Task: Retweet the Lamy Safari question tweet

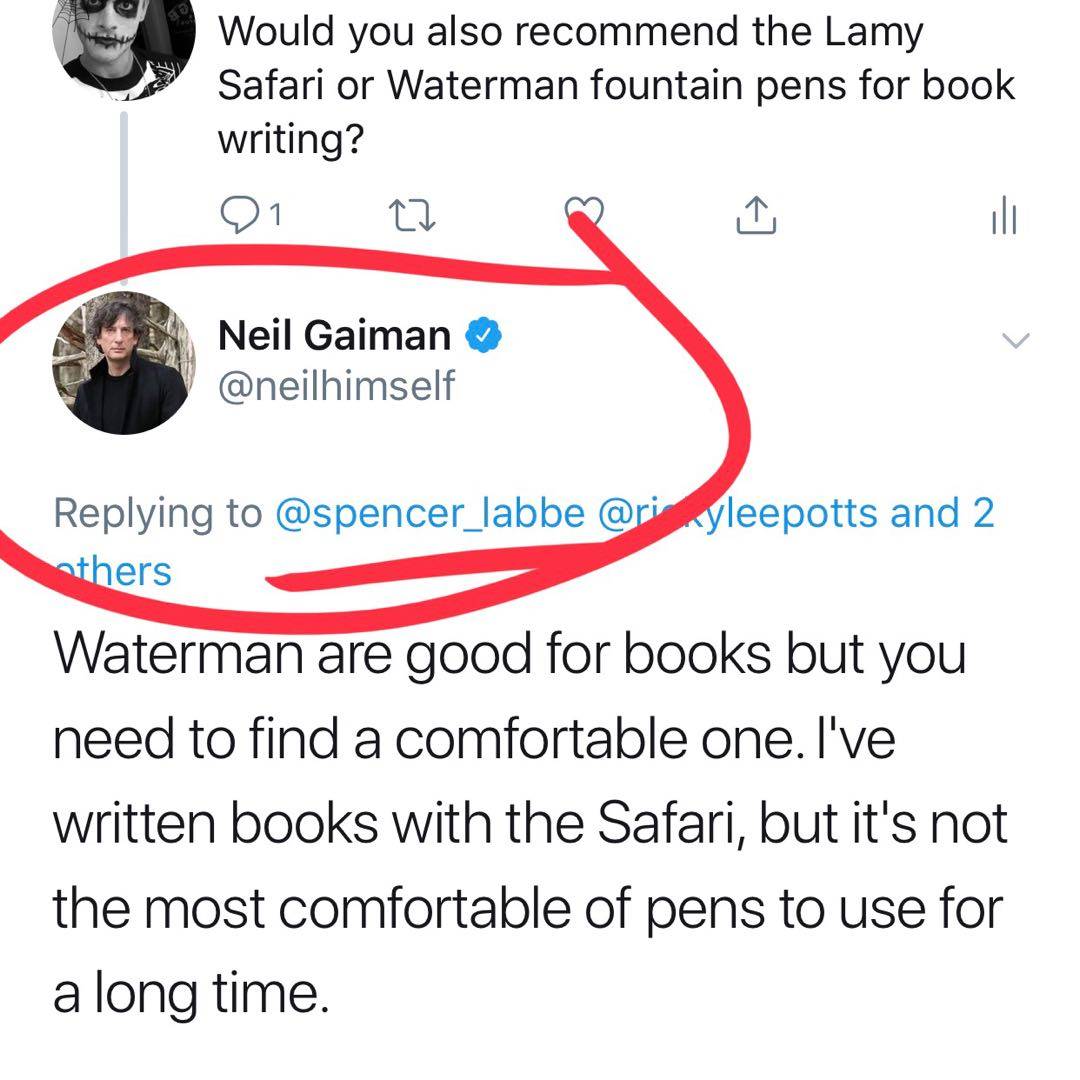Action: click(x=412, y=214)
